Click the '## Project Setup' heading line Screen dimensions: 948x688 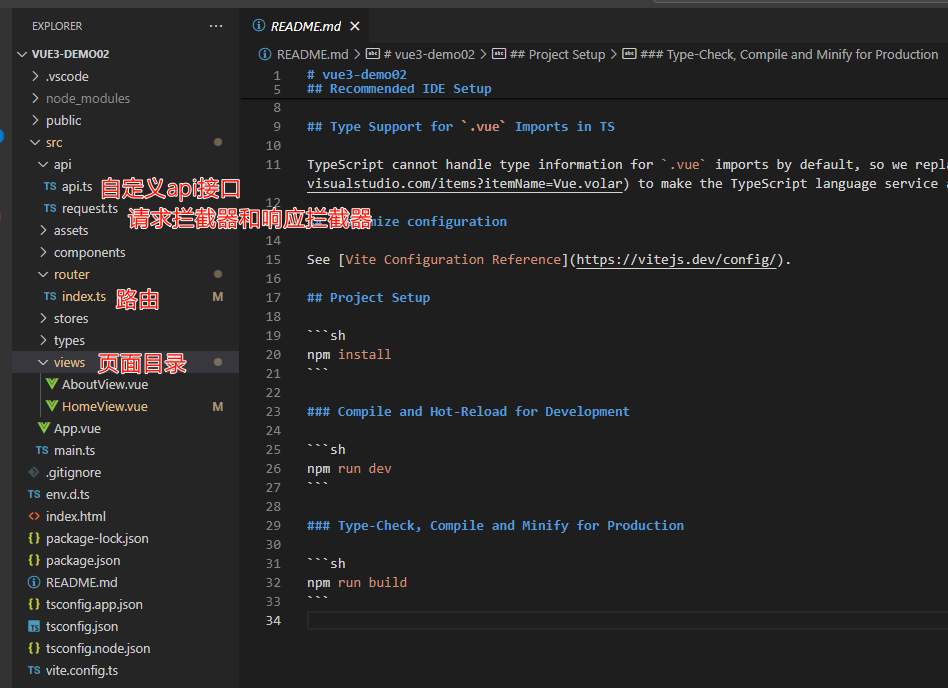coord(368,297)
